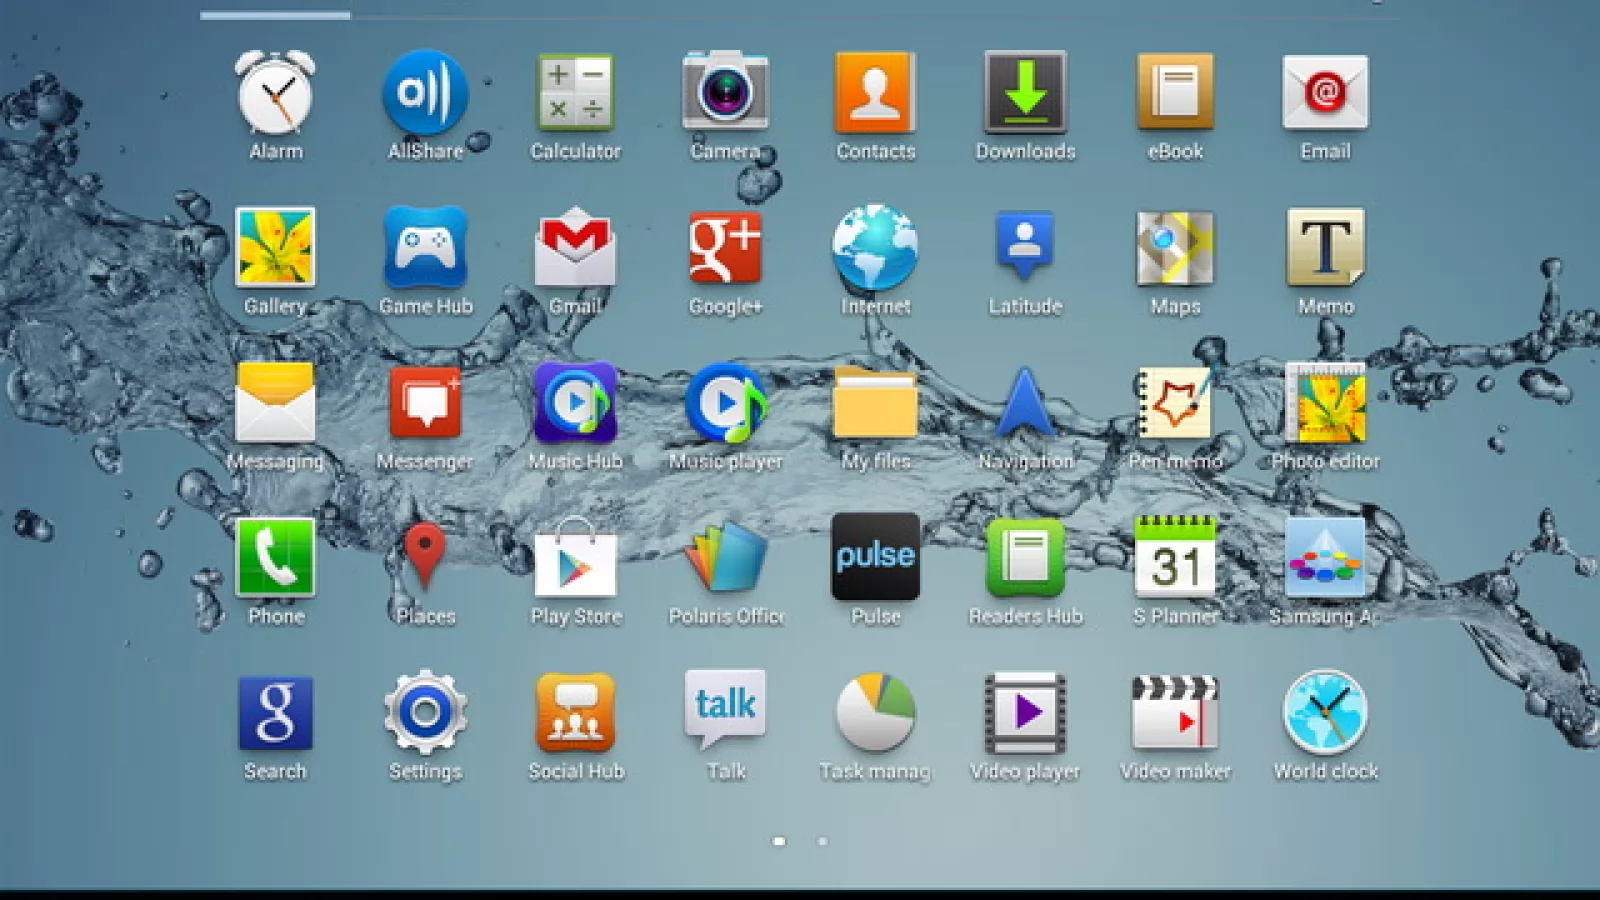Launch Game Hub
Image resolution: width=1600 pixels, height=900 pixels.
[425, 247]
